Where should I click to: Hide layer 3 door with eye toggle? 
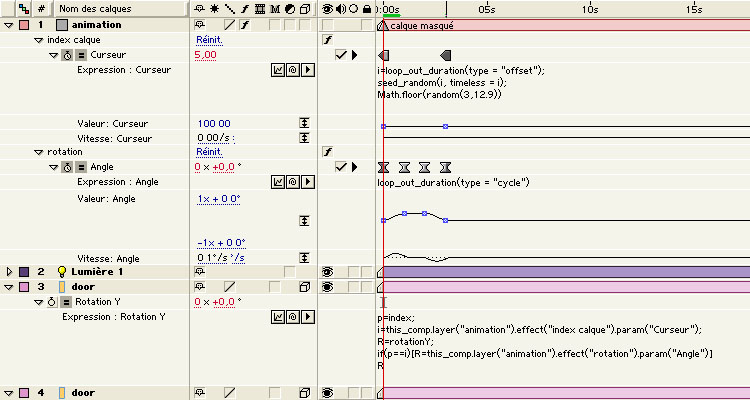coord(328,287)
